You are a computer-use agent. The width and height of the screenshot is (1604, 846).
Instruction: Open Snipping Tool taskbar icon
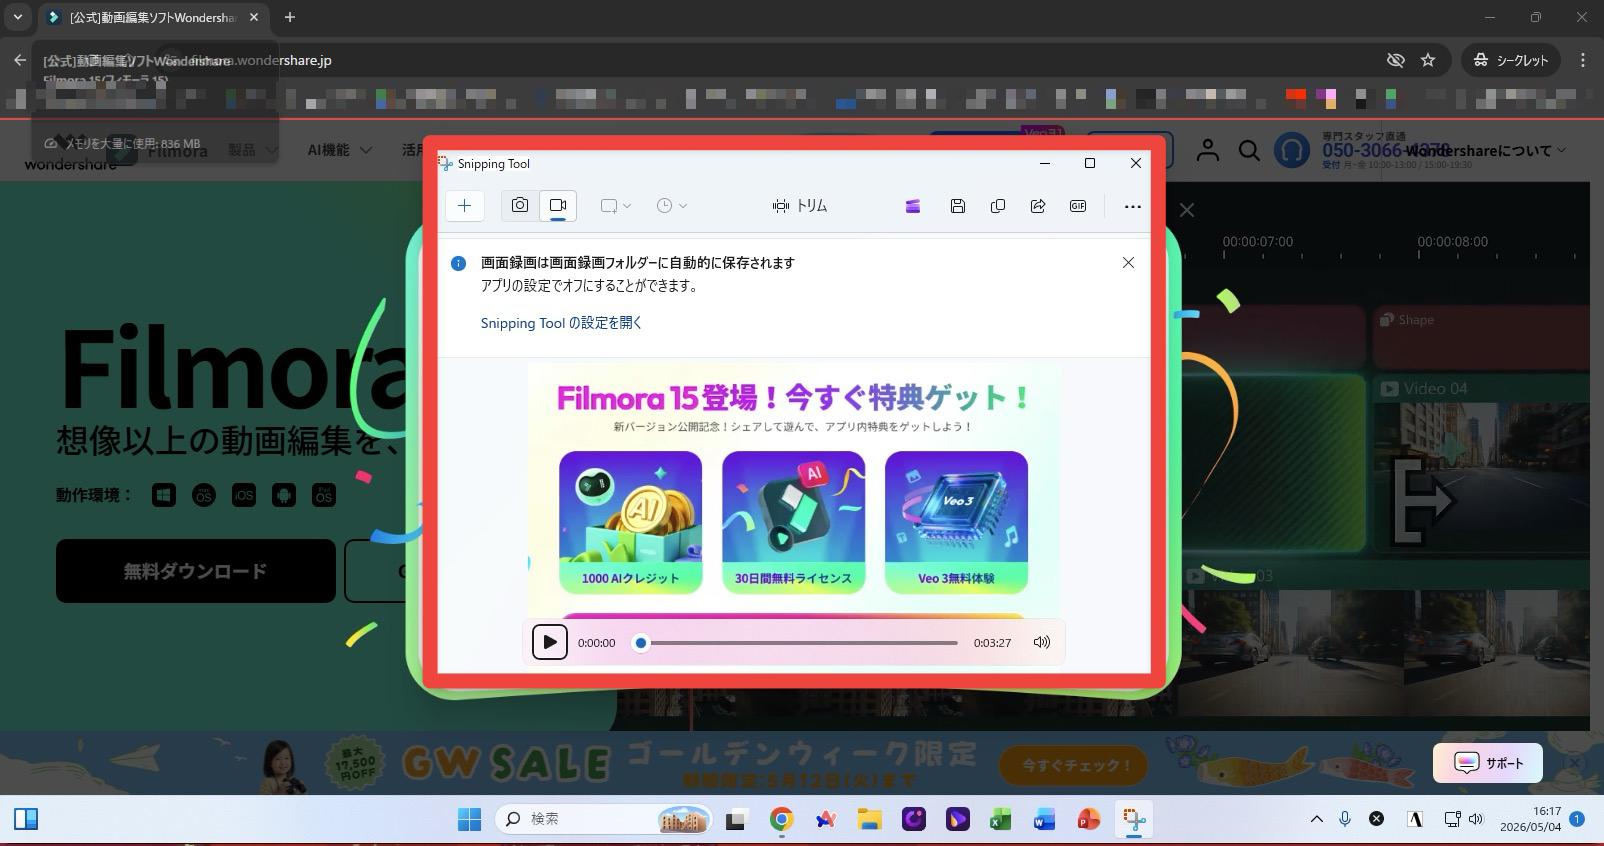coord(1133,820)
